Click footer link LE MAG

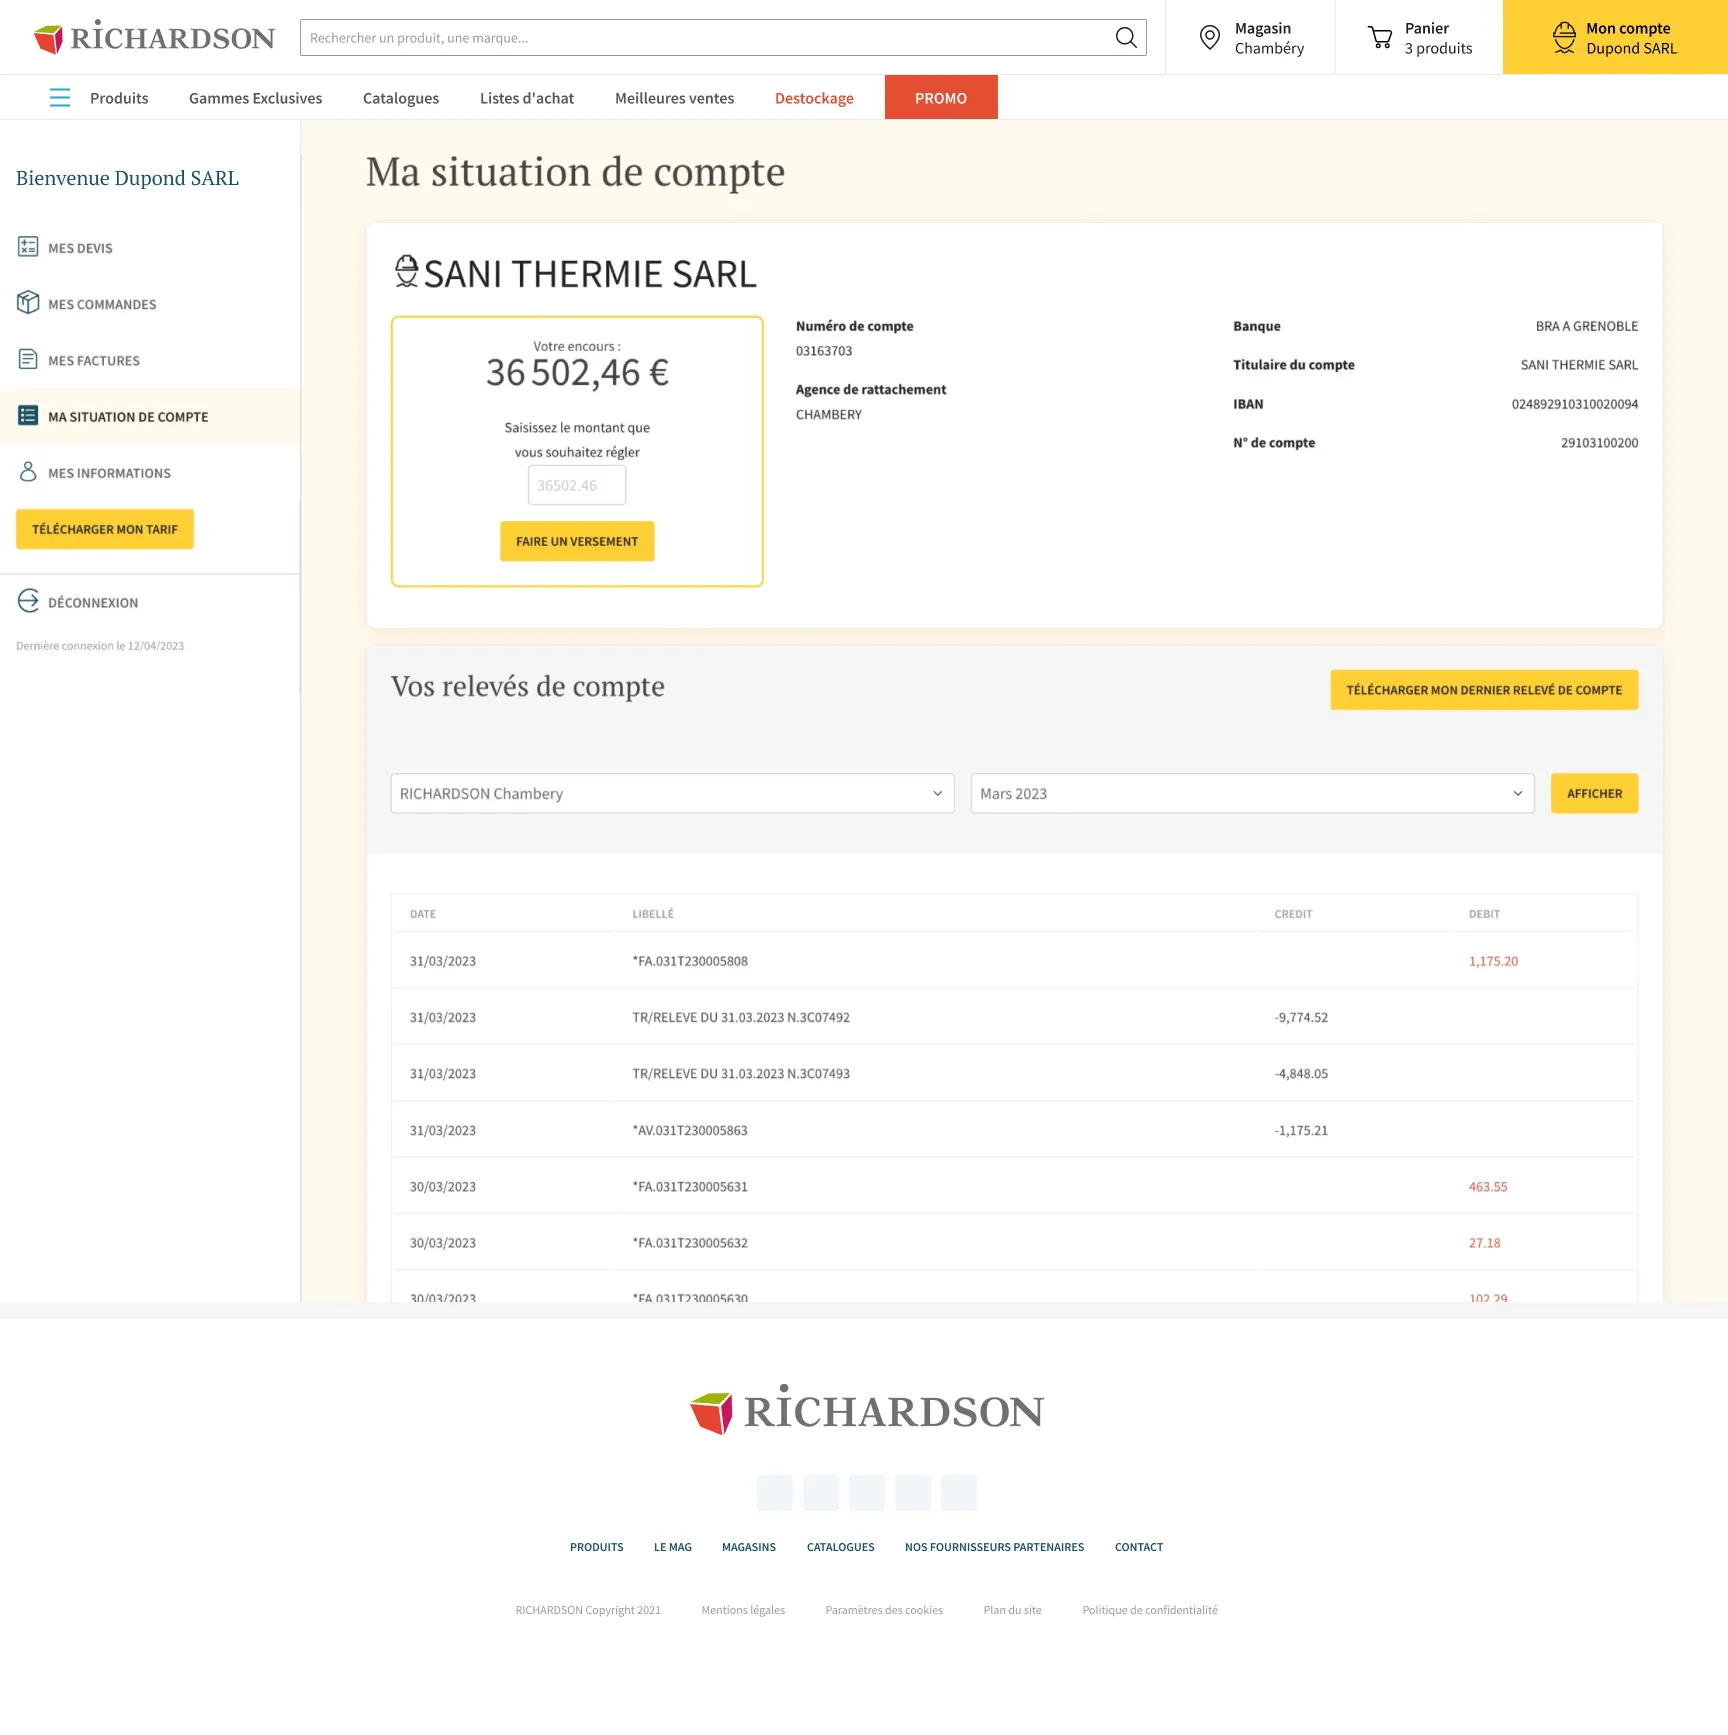click(x=673, y=1547)
